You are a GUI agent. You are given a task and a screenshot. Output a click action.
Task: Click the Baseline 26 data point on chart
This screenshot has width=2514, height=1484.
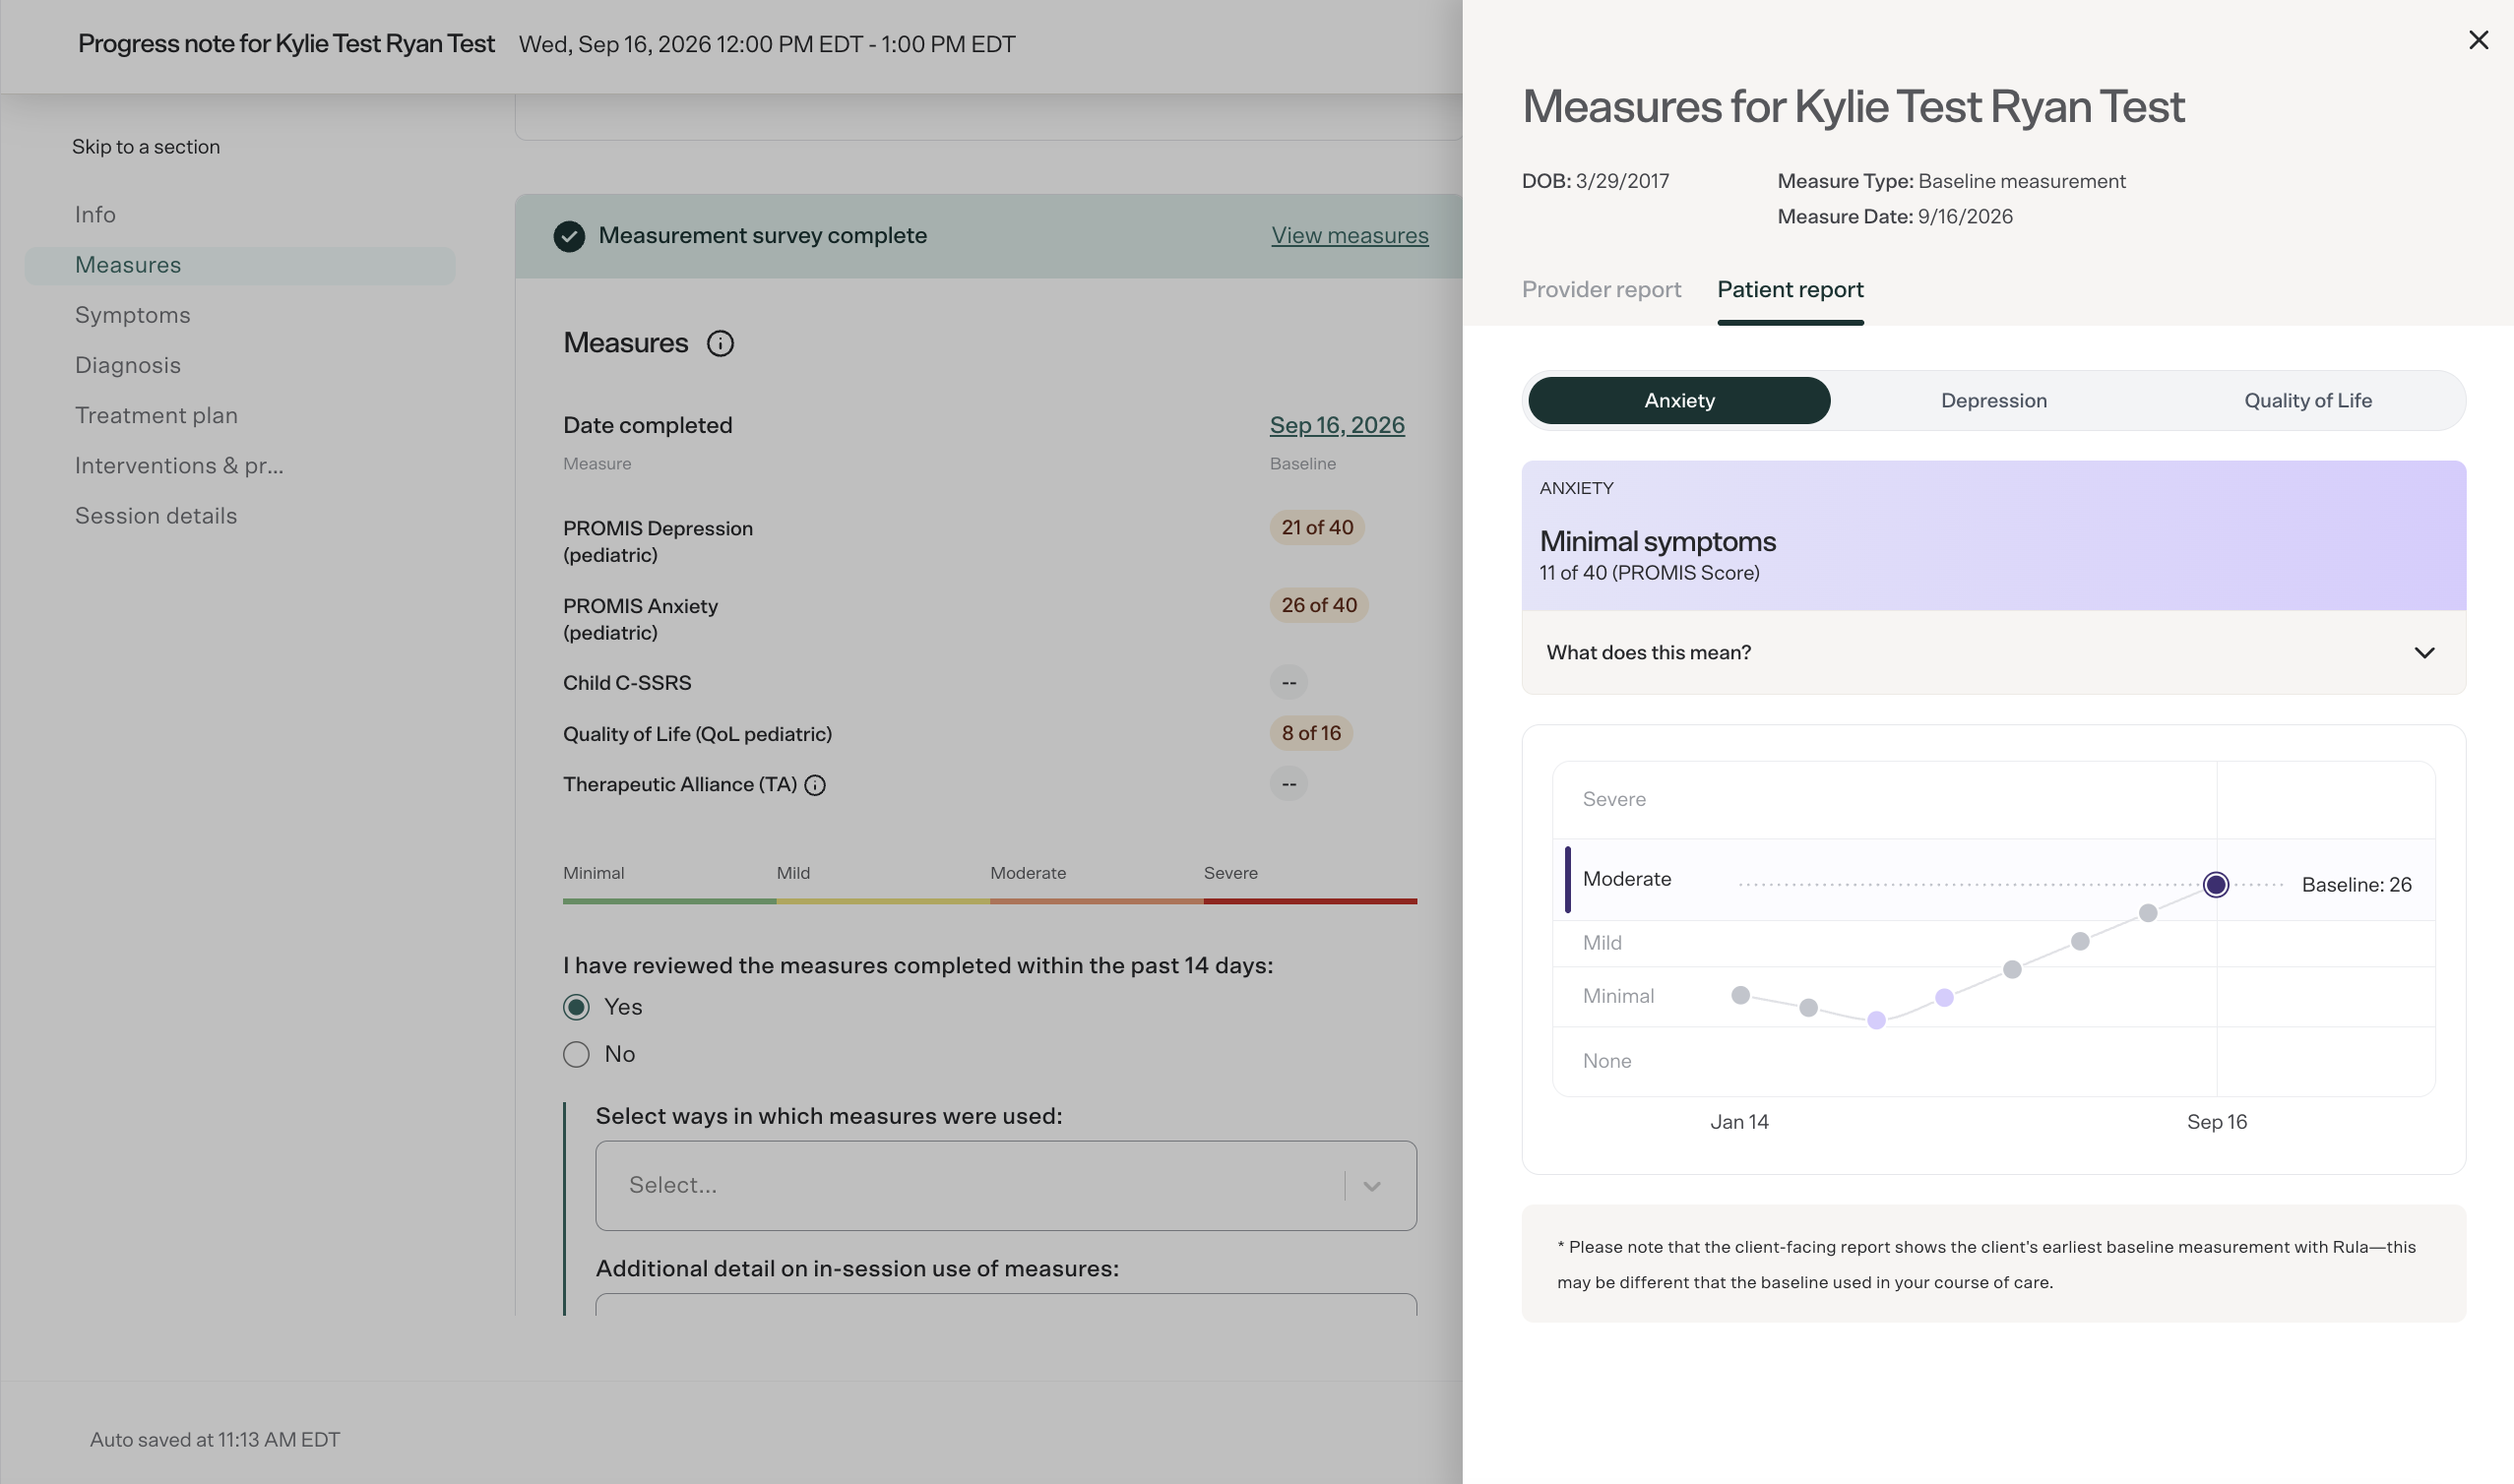point(2215,884)
